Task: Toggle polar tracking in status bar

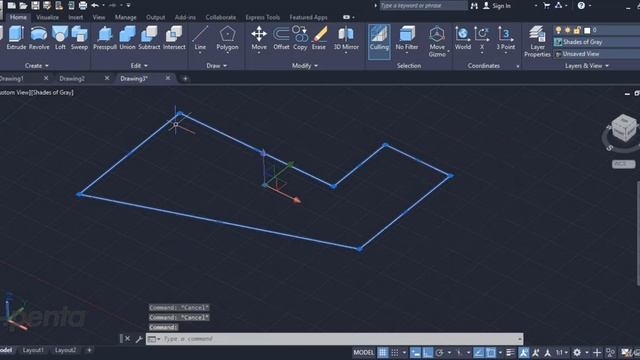Action: (x=440, y=352)
